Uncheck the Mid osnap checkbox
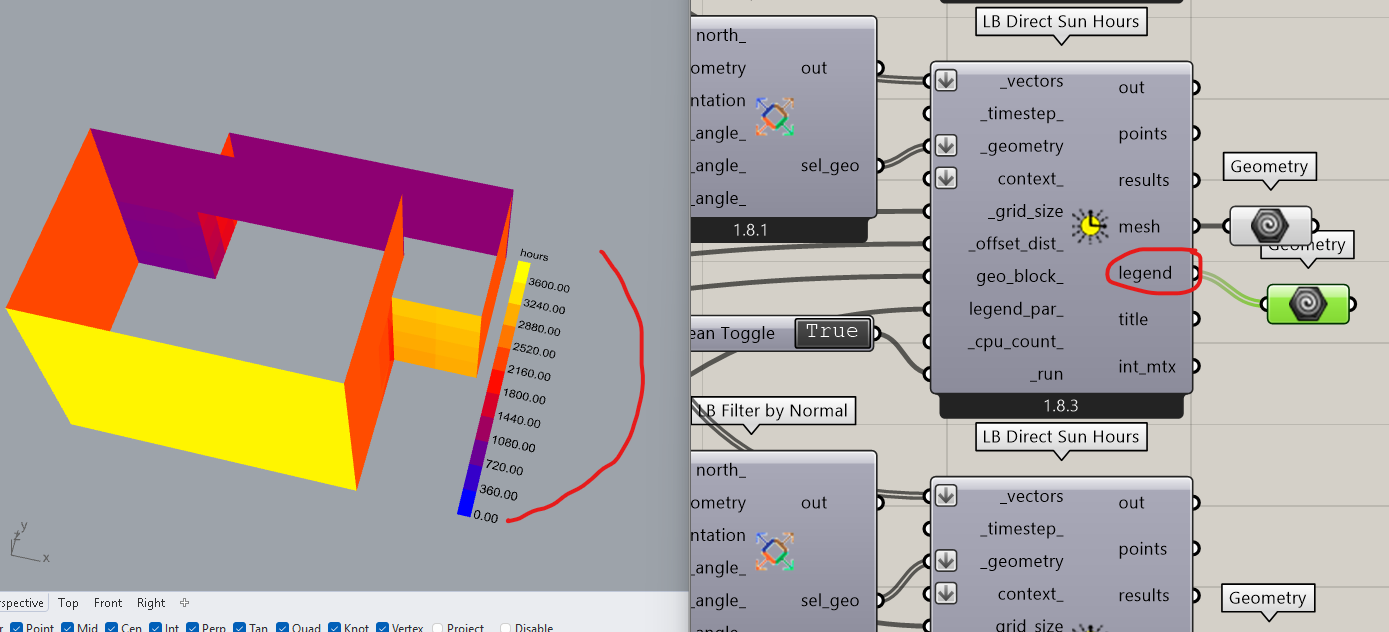This screenshot has height=632, width=1389. tap(68, 628)
